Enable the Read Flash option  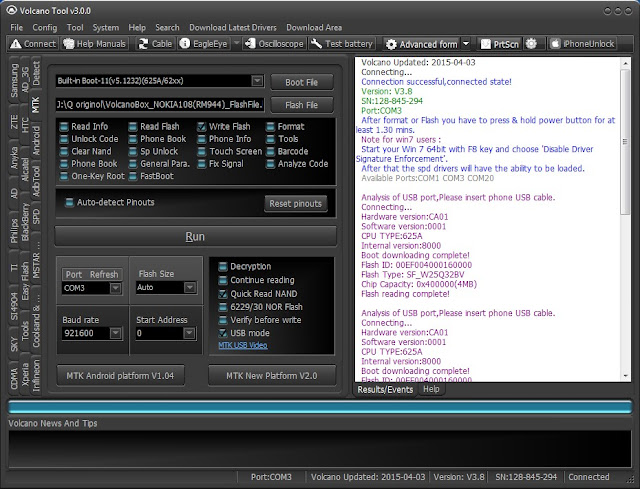[133, 127]
